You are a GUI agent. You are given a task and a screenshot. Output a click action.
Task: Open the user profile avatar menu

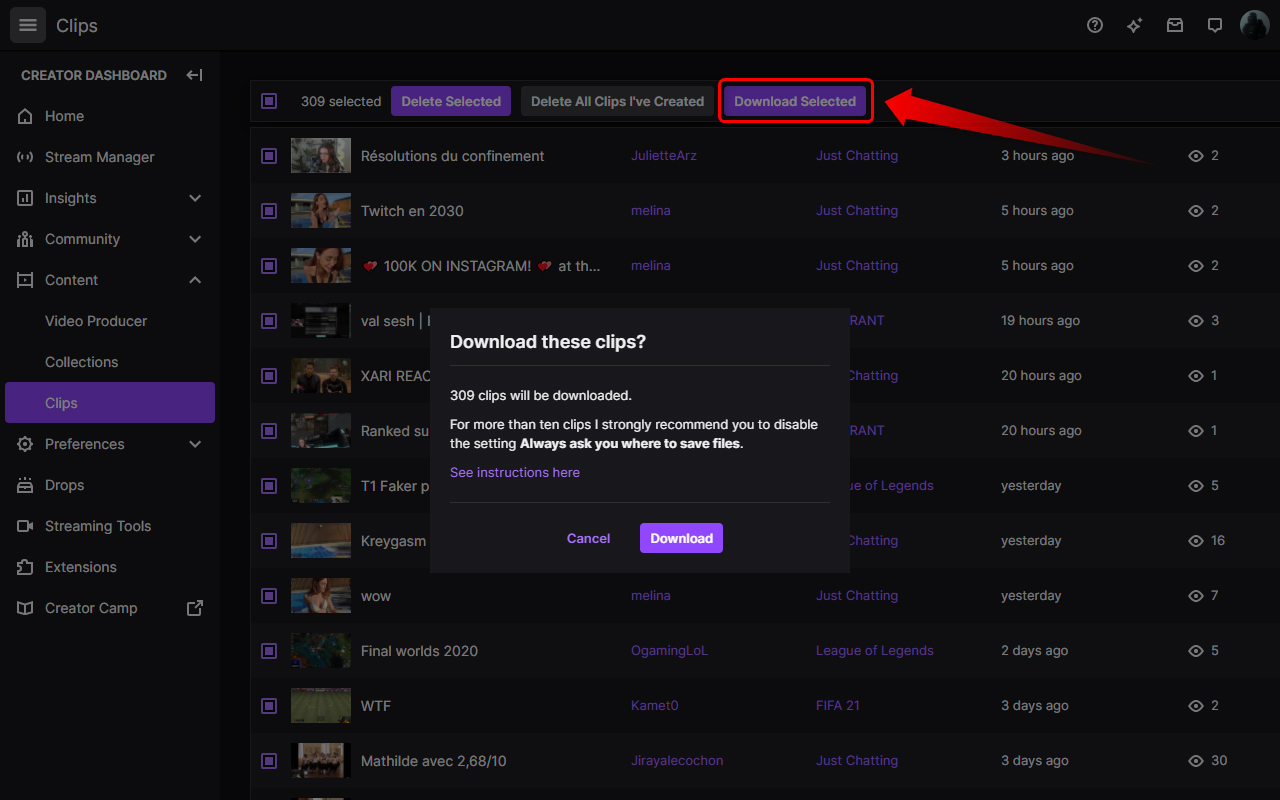coord(1255,26)
